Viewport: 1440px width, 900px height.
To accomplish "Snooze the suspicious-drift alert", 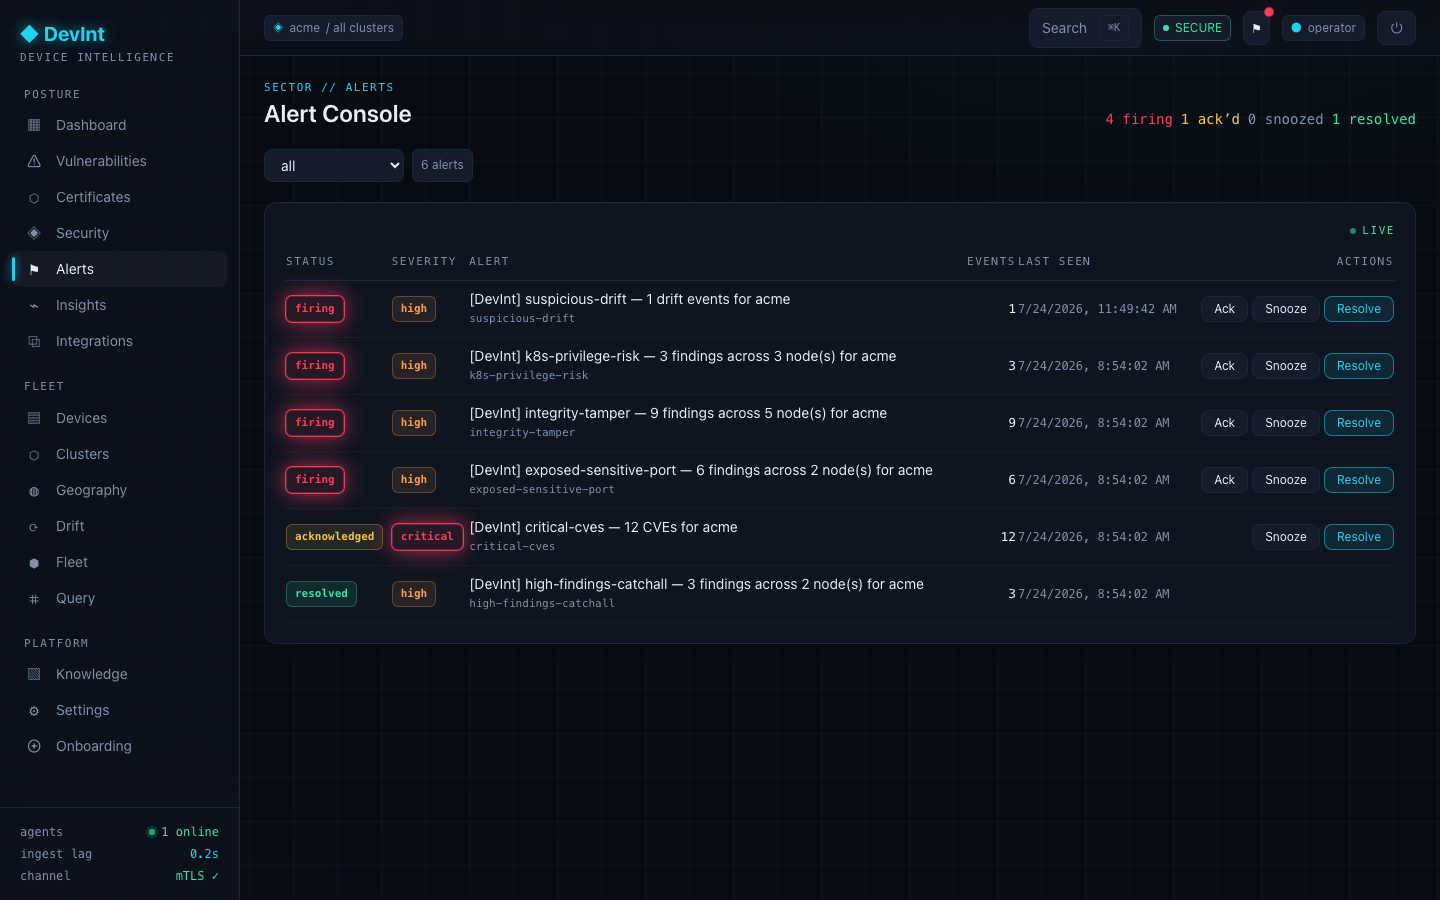I will (1285, 309).
